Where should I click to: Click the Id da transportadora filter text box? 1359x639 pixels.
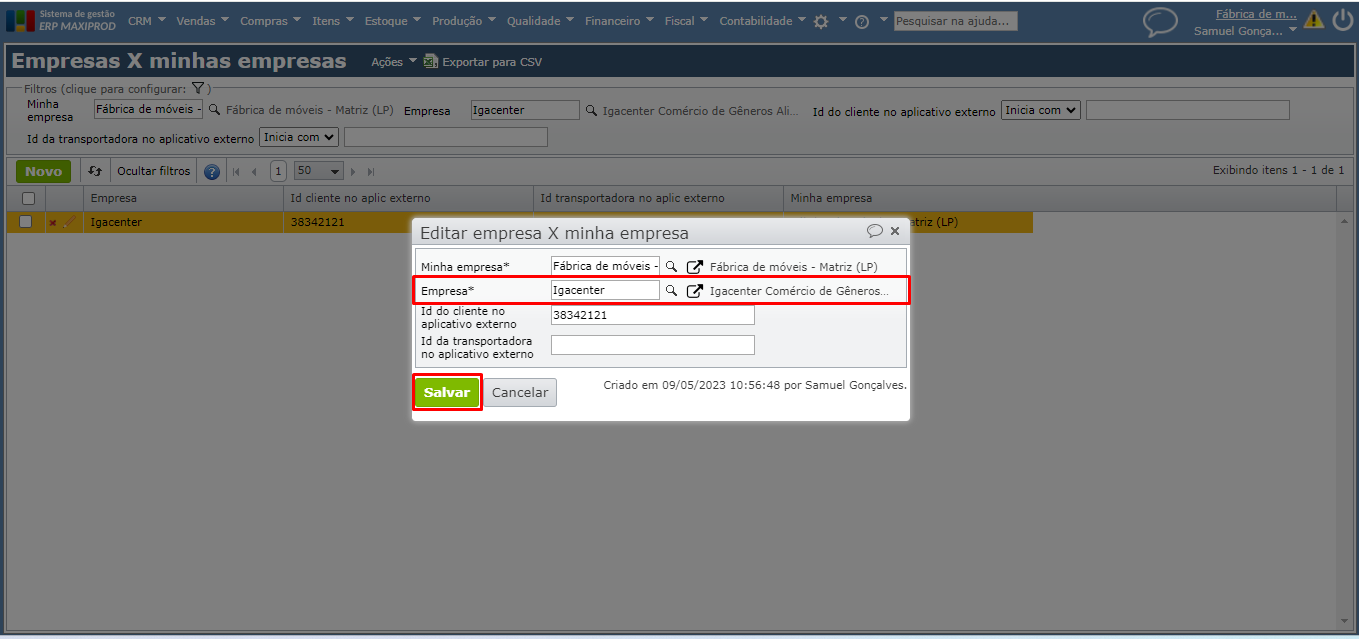(446, 137)
